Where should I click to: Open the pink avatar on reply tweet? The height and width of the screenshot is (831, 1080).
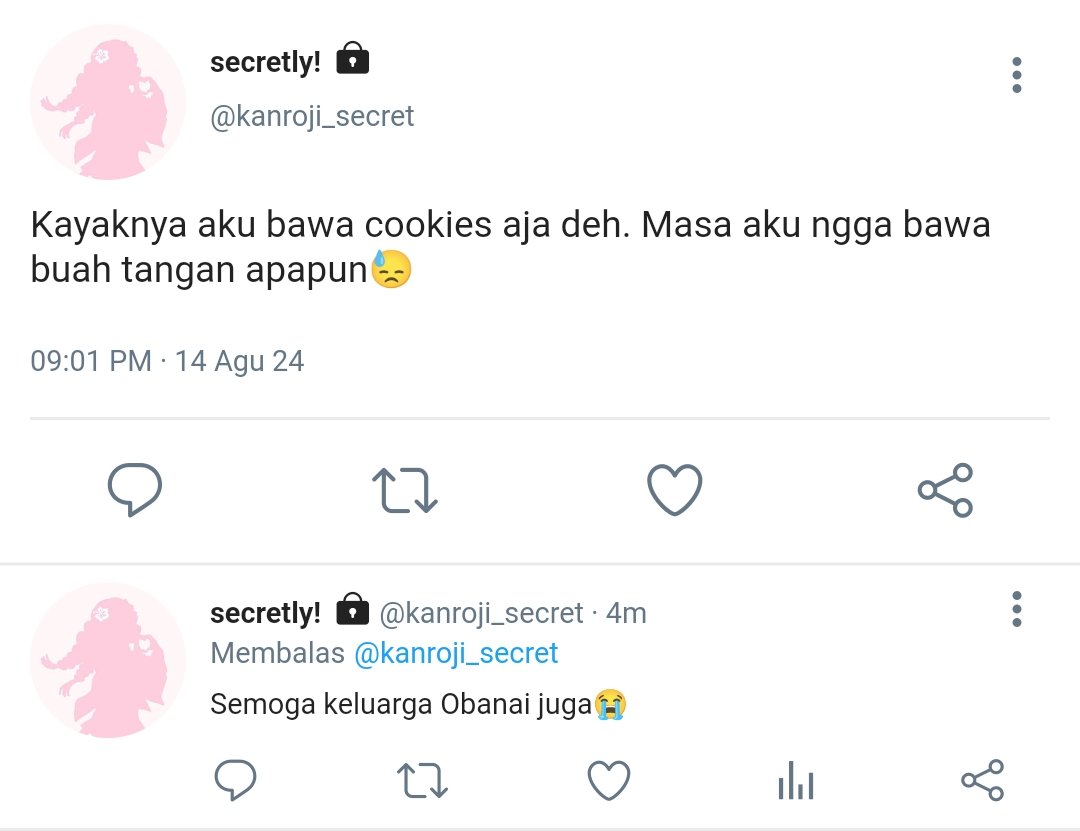pyautogui.click(x=108, y=660)
